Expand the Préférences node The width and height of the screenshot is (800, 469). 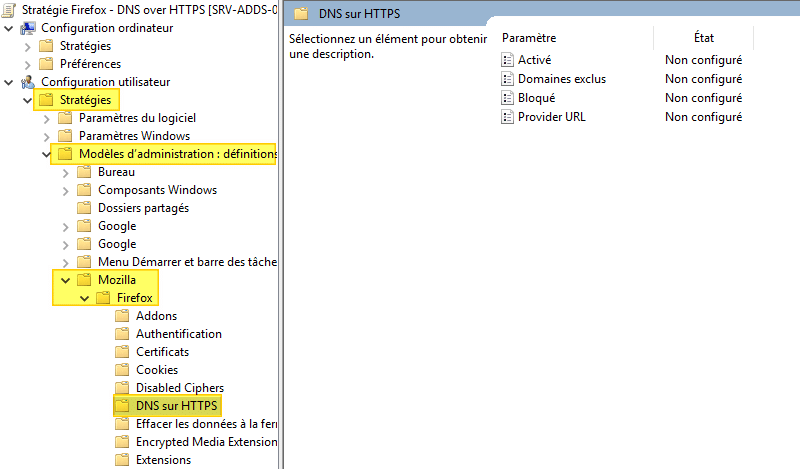(x=28, y=65)
